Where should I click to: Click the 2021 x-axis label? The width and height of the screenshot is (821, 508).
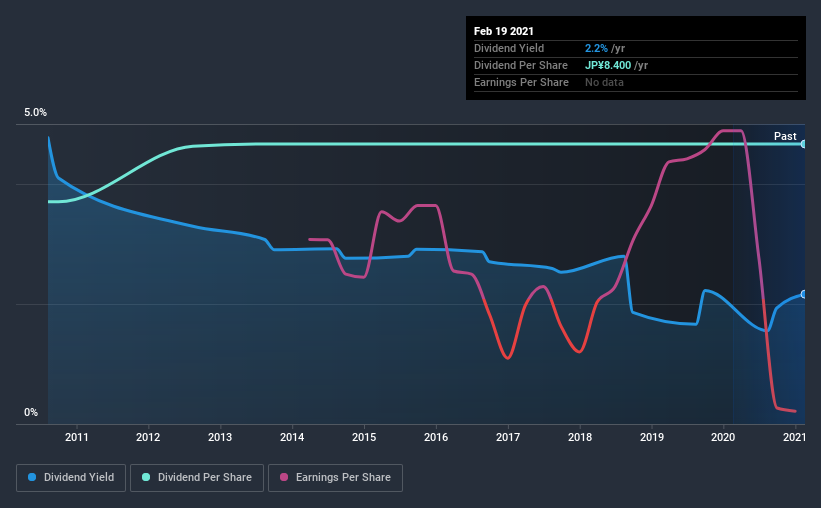click(794, 437)
